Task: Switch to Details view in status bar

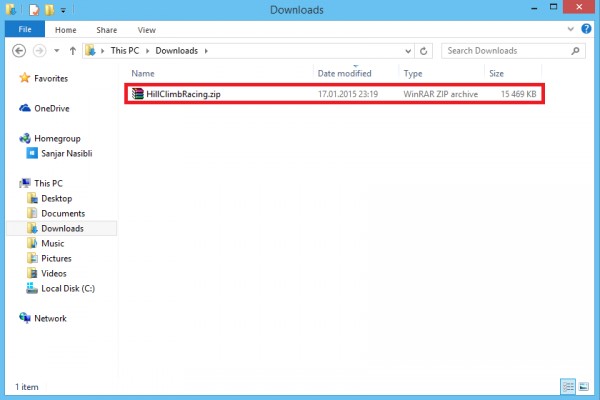Action: point(568,387)
